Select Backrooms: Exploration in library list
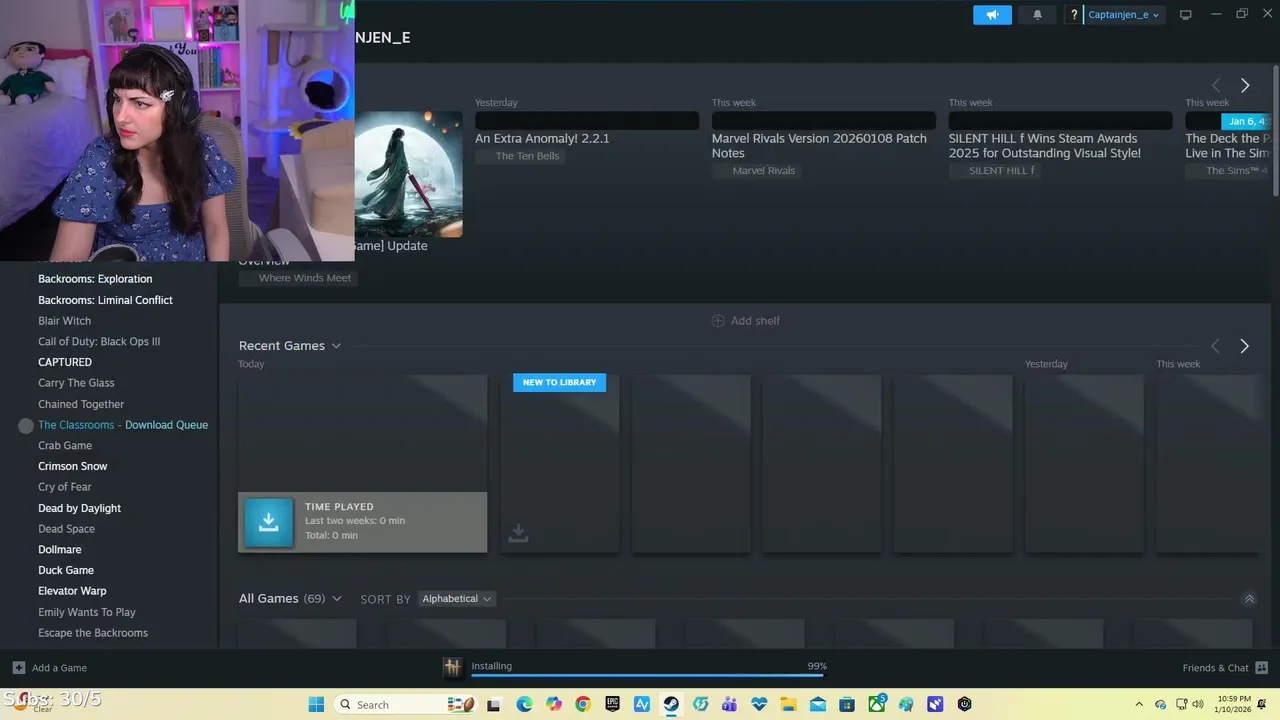Image resolution: width=1280 pixels, height=720 pixels. pos(95,279)
